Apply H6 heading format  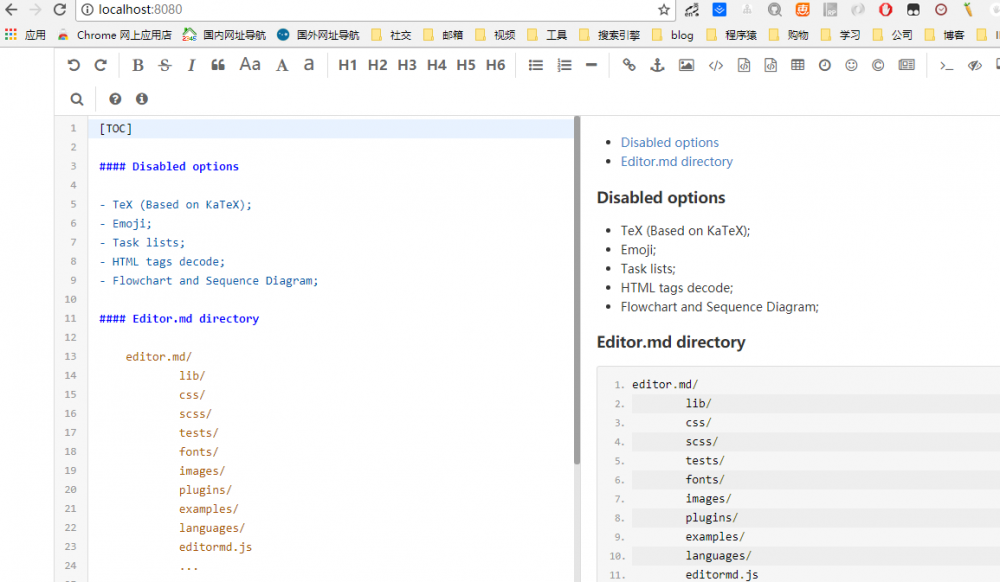495,64
